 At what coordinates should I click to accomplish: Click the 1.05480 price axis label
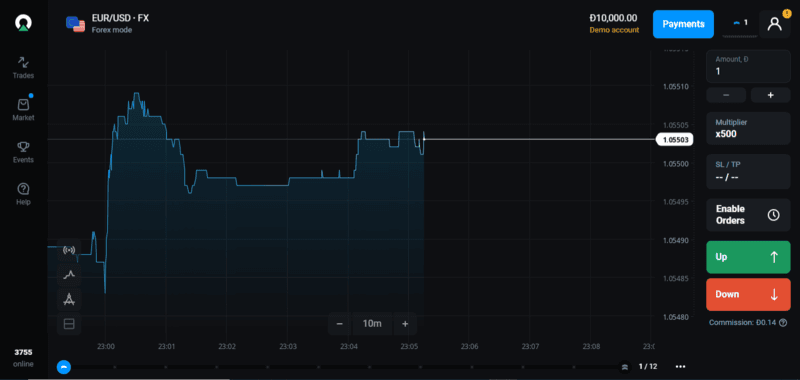pos(676,317)
